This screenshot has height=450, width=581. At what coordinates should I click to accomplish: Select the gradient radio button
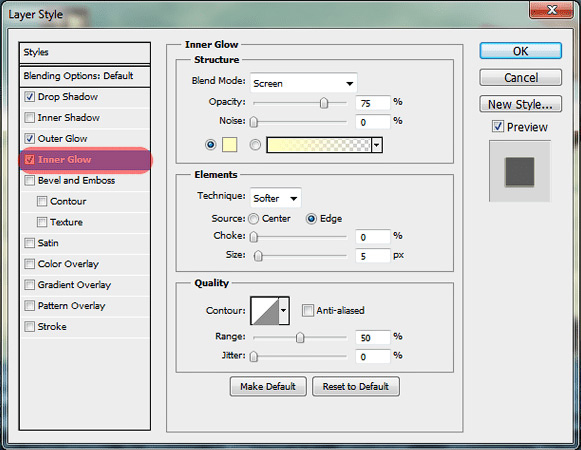[x=255, y=145]
